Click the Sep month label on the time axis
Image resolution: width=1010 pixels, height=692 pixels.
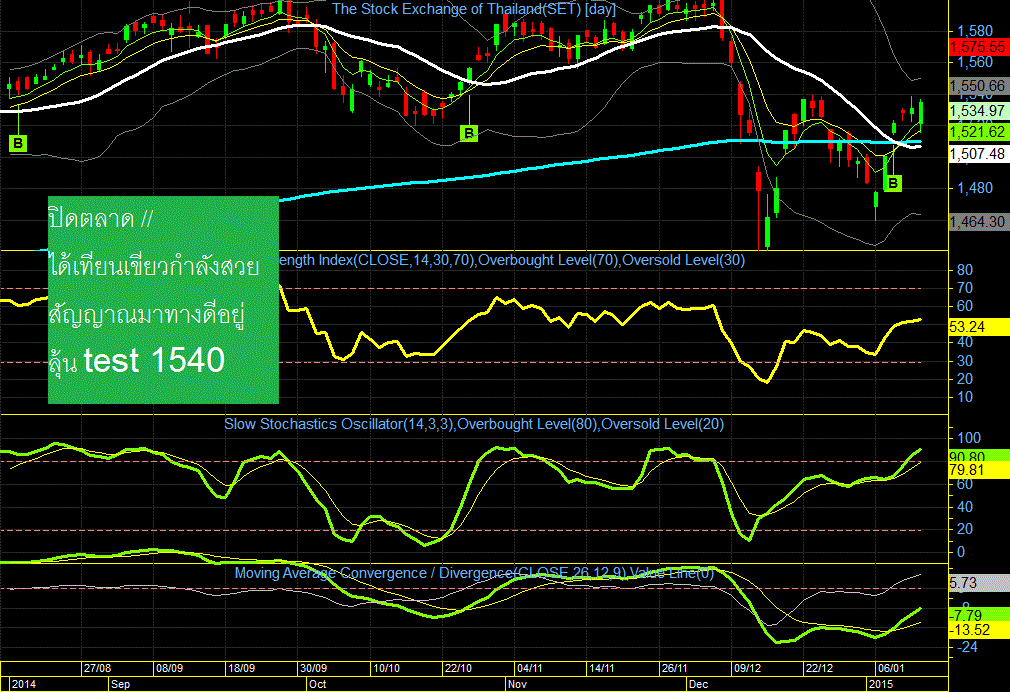point(120,684)
